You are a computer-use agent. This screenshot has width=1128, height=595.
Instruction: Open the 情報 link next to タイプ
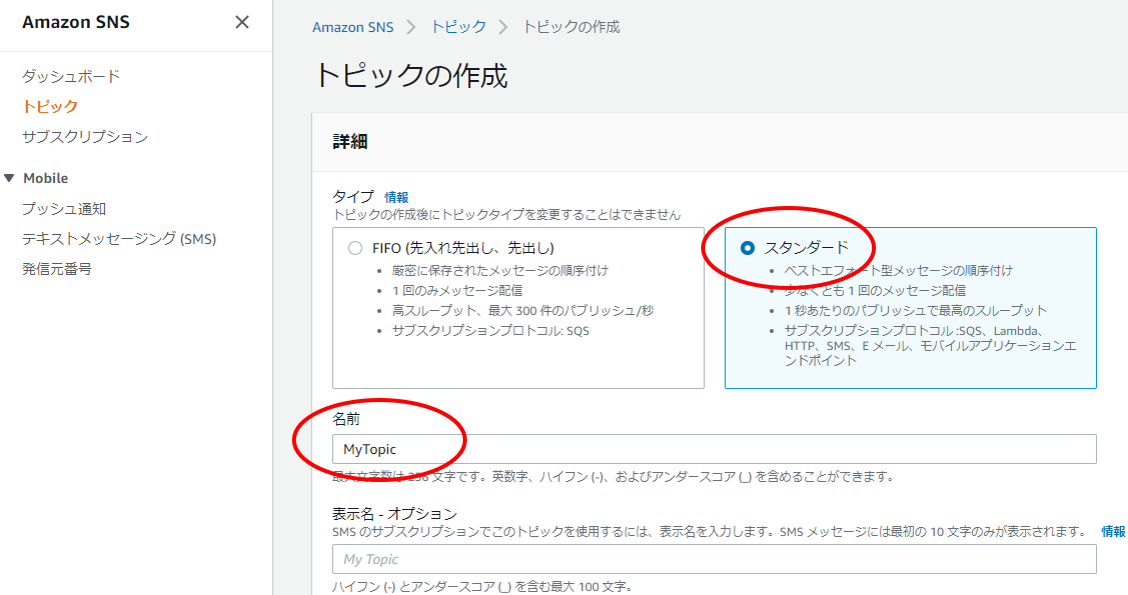[x=396, y=197]
